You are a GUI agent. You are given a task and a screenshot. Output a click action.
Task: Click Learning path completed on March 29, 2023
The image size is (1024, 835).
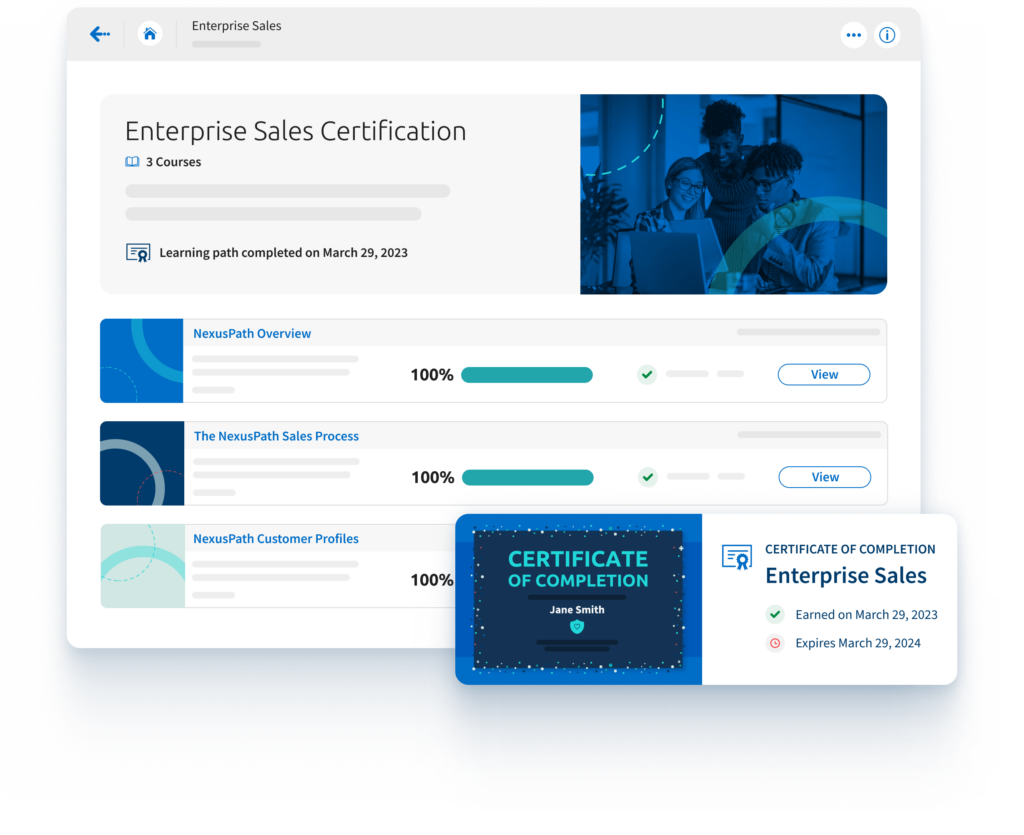click(x=283, y=253)
